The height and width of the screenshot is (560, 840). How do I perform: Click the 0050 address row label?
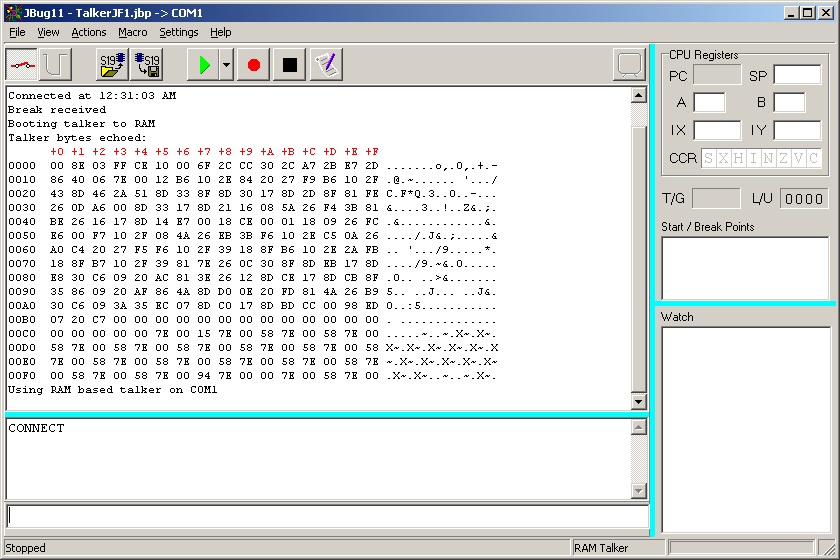click(x=22, y=235)
